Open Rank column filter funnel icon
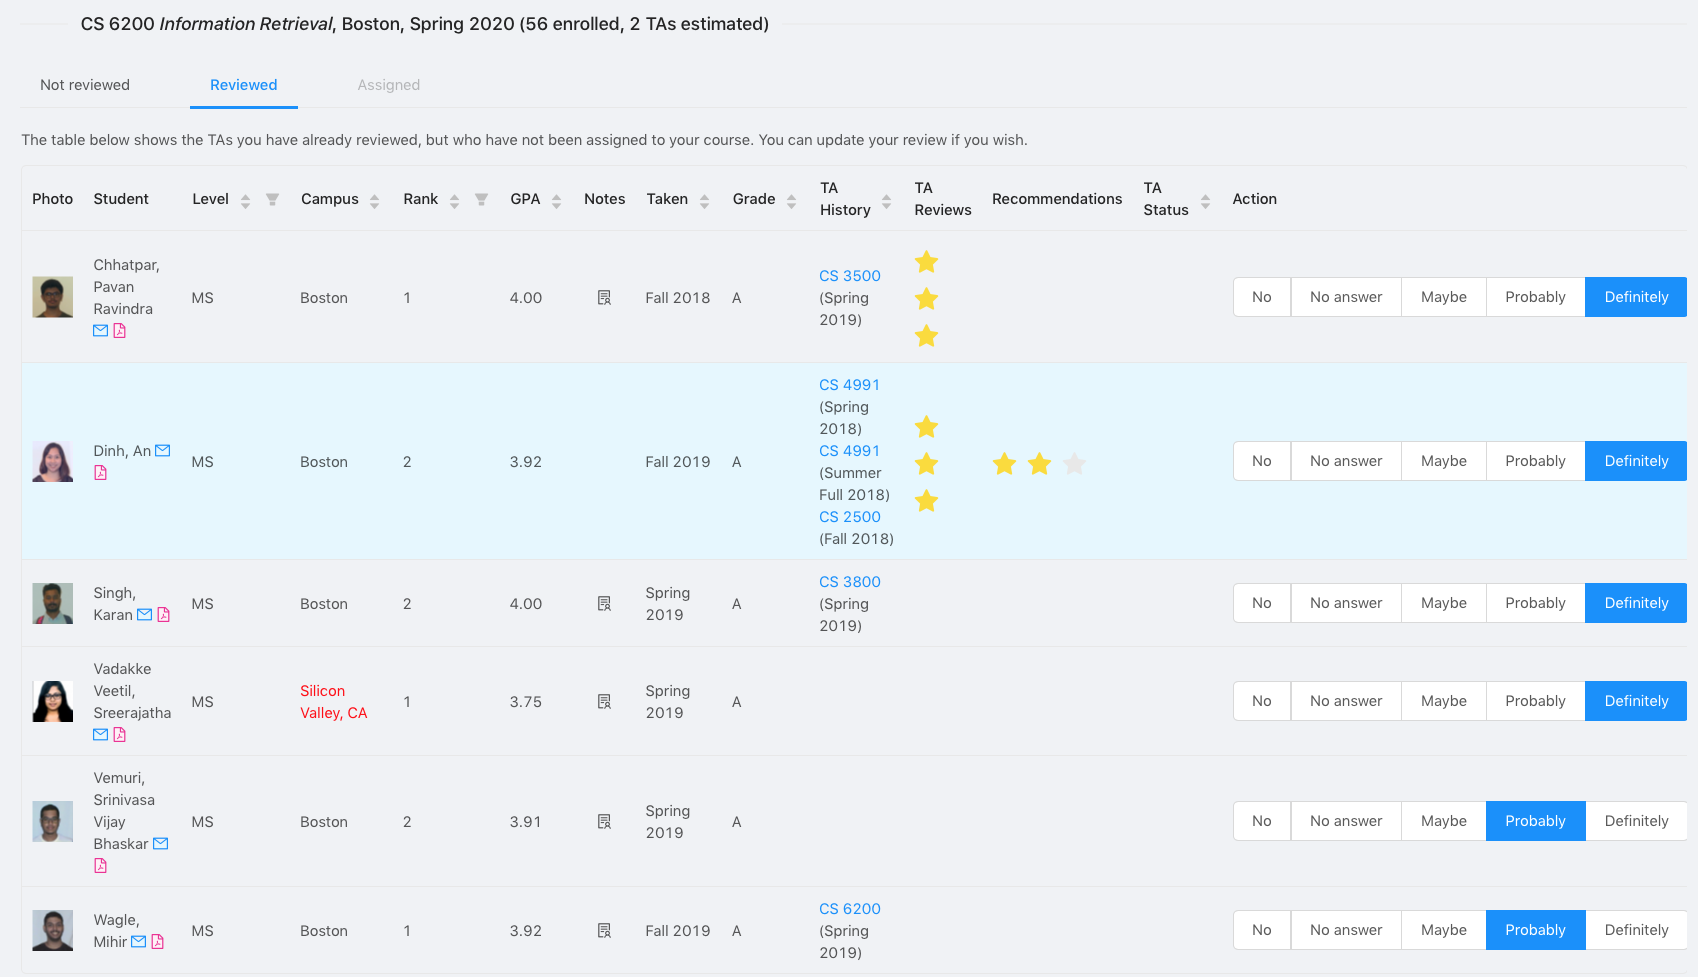The width and height of the screenshot is (1698, 977). 481,200
